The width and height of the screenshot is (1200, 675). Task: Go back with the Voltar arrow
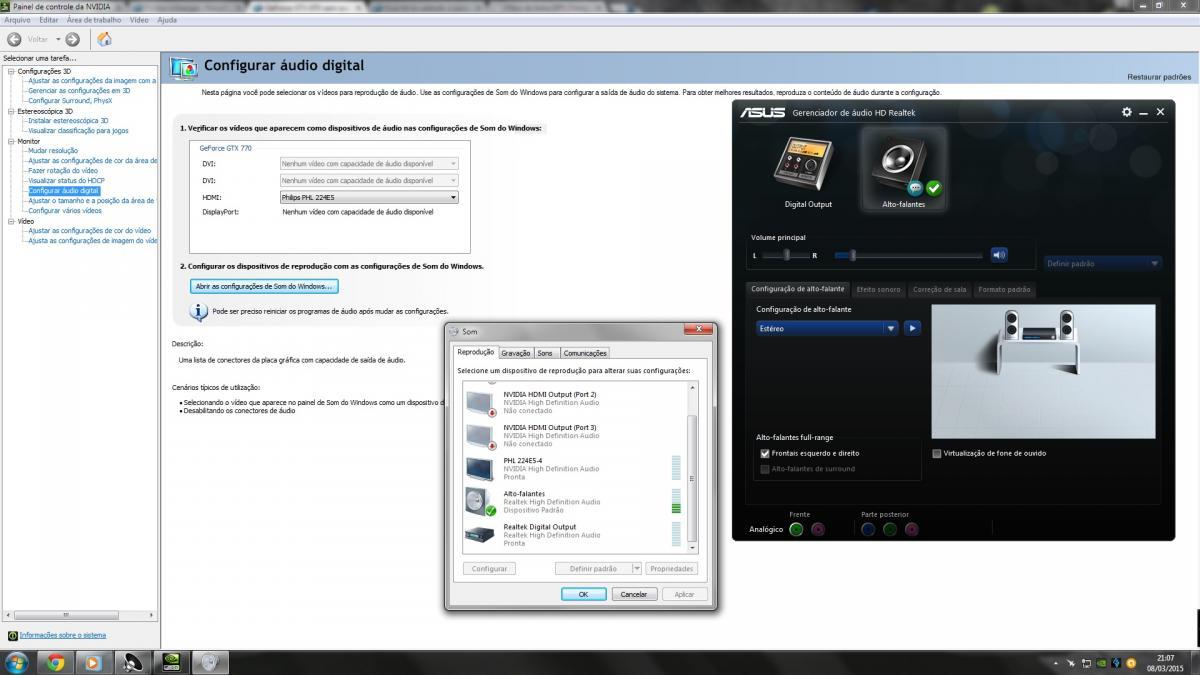tap(15, 39)
